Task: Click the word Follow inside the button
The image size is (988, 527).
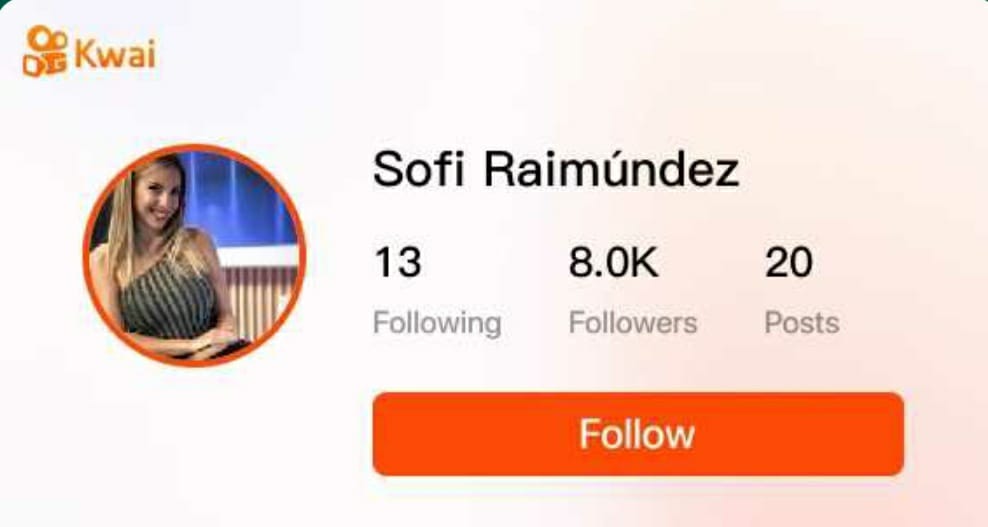Action: [637, 434]
